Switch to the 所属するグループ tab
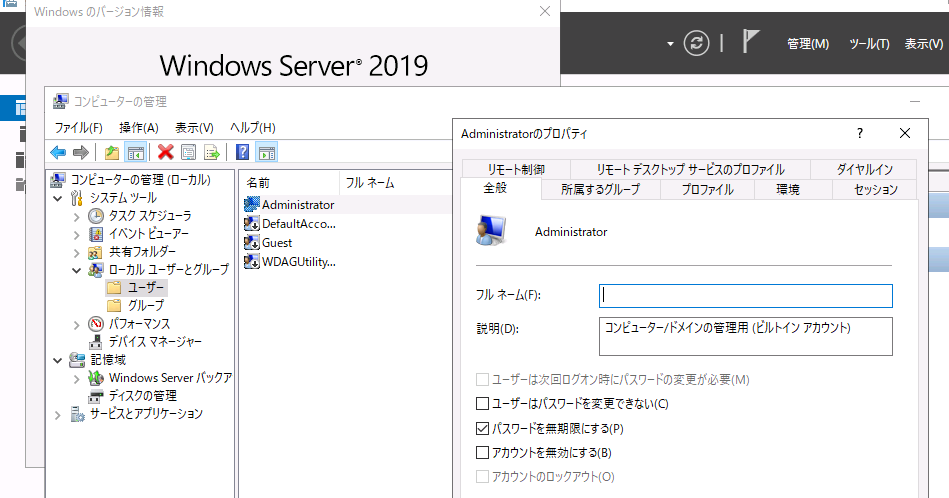Viewport: 949px width, 498px height. [x=600, y=189]
